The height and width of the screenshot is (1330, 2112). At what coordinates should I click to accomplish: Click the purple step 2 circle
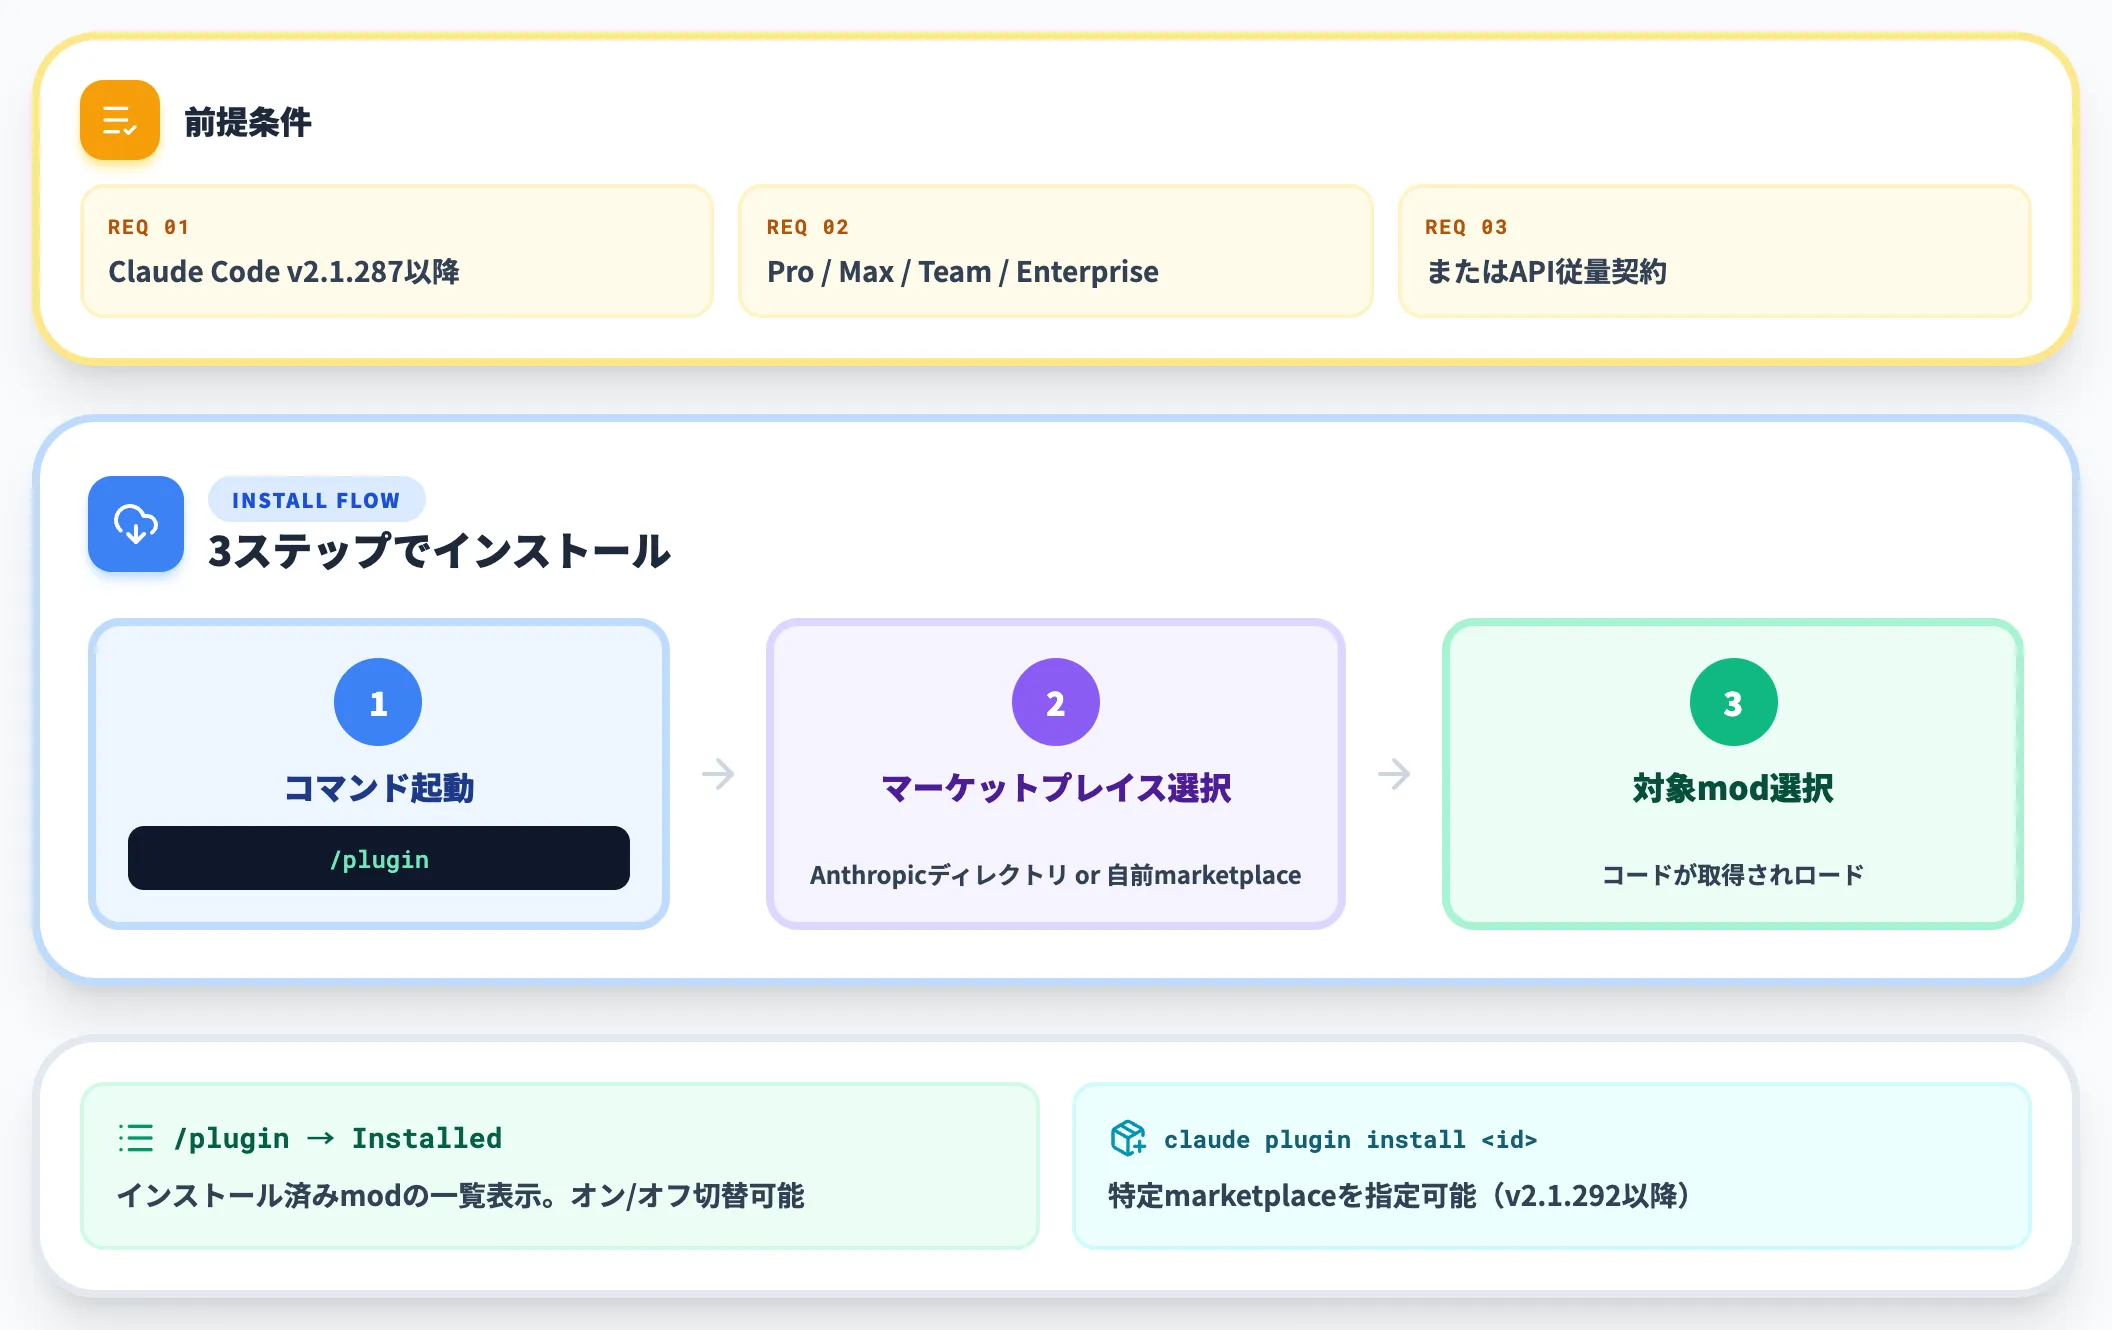[x=1056, y=702]
